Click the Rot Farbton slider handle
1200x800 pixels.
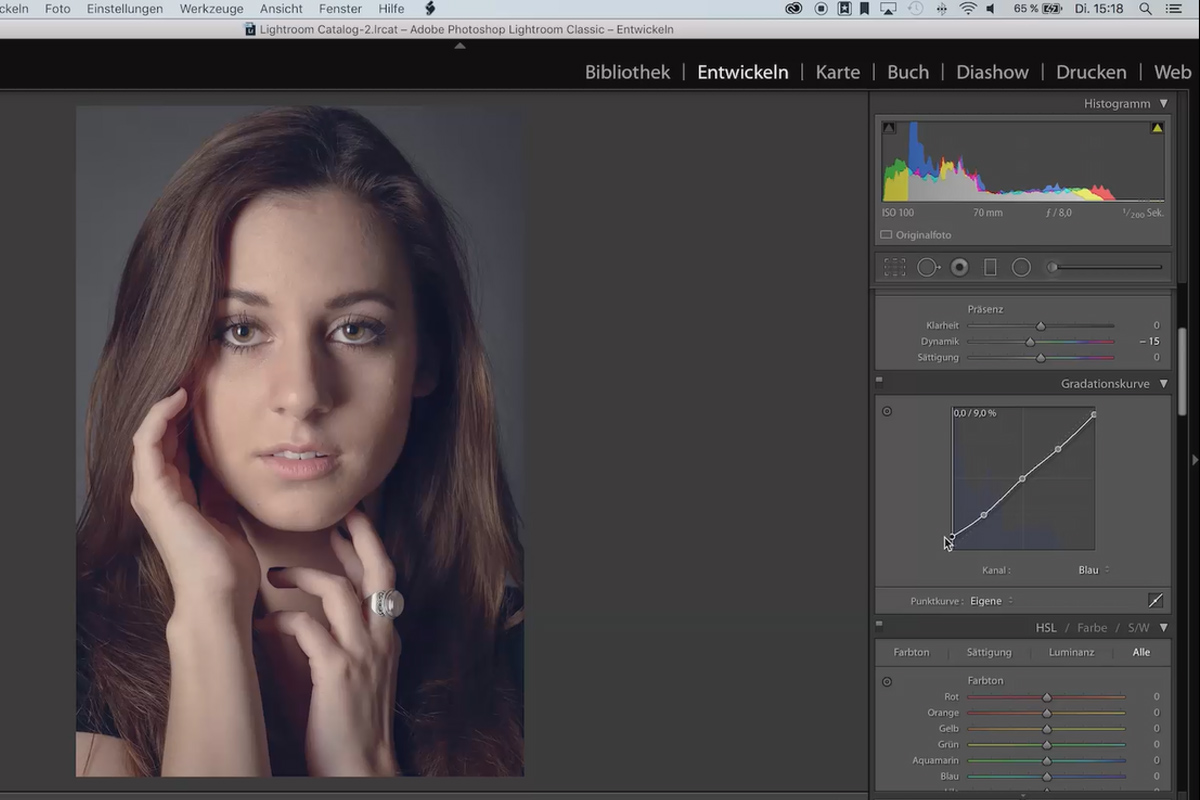coord(1047,697)
